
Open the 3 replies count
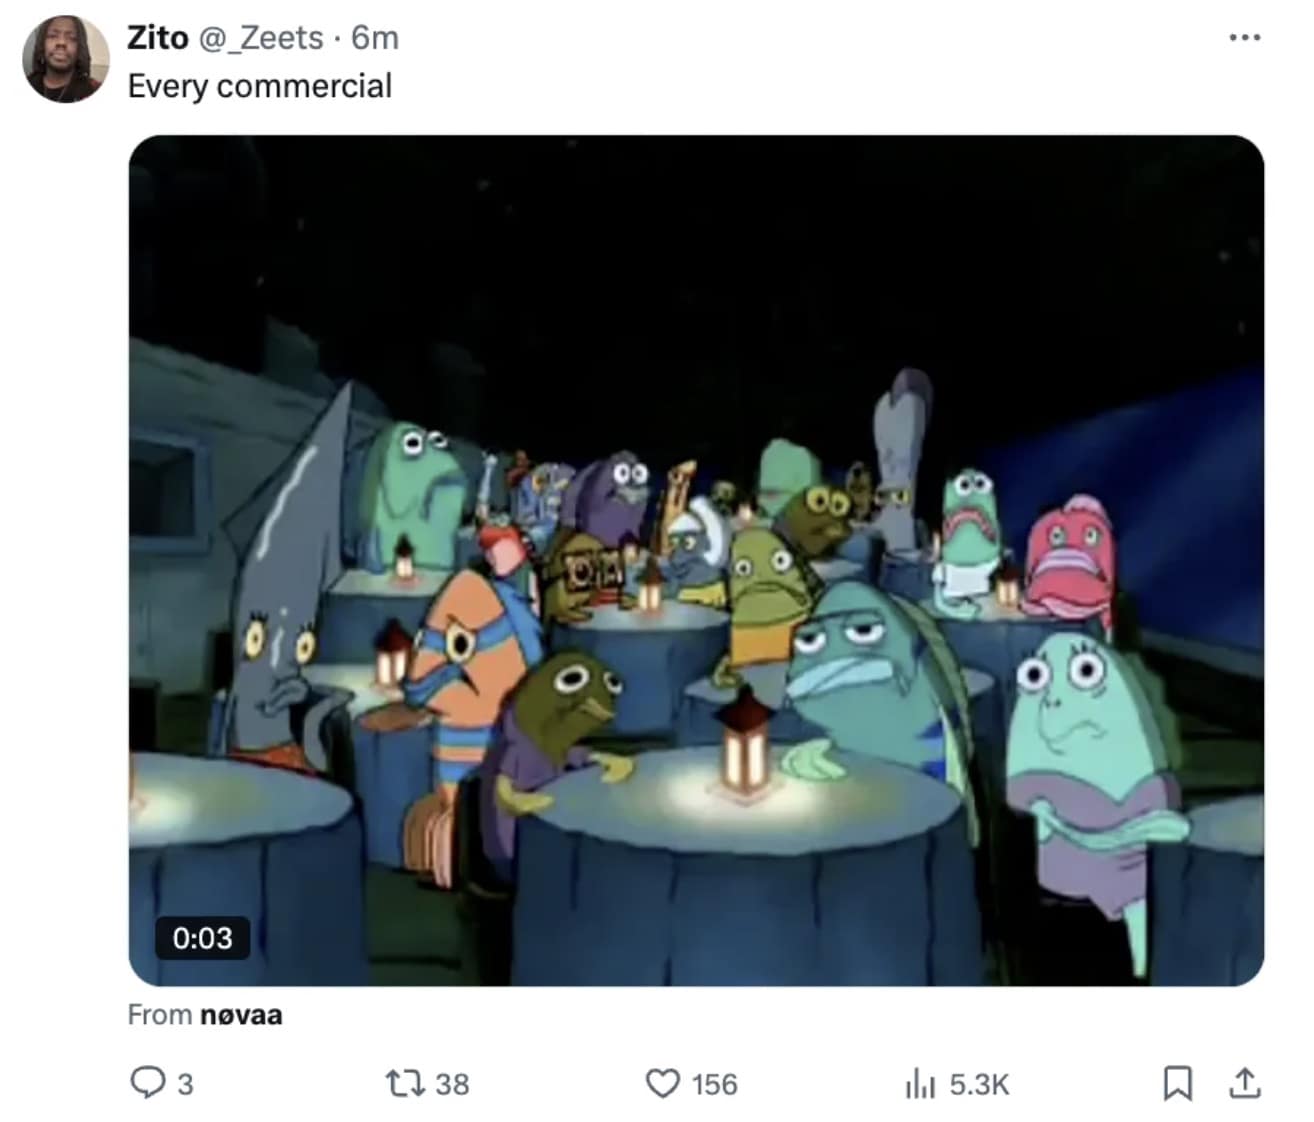[185, 1084]
